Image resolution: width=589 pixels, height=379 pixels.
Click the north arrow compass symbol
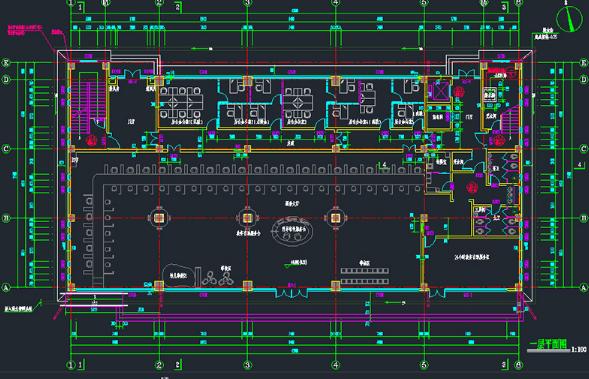pos(569,18)
